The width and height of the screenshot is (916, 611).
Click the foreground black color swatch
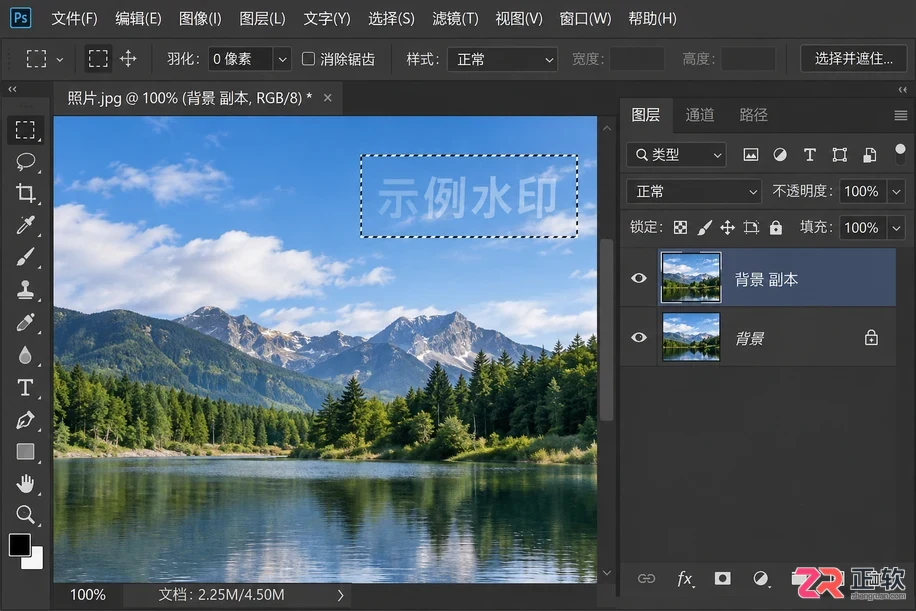pos(19,544)
